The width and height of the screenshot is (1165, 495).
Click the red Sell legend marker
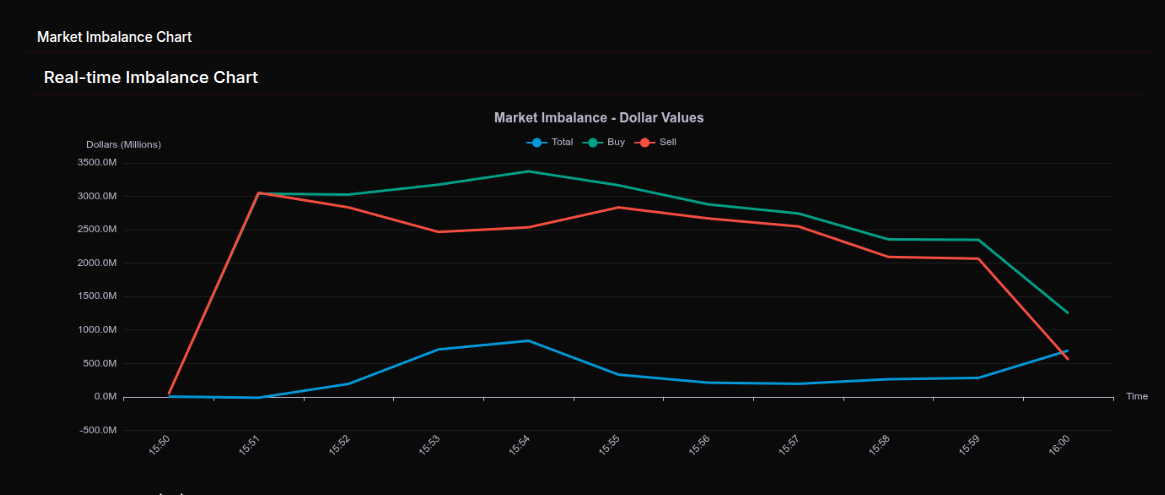(645, 142)
